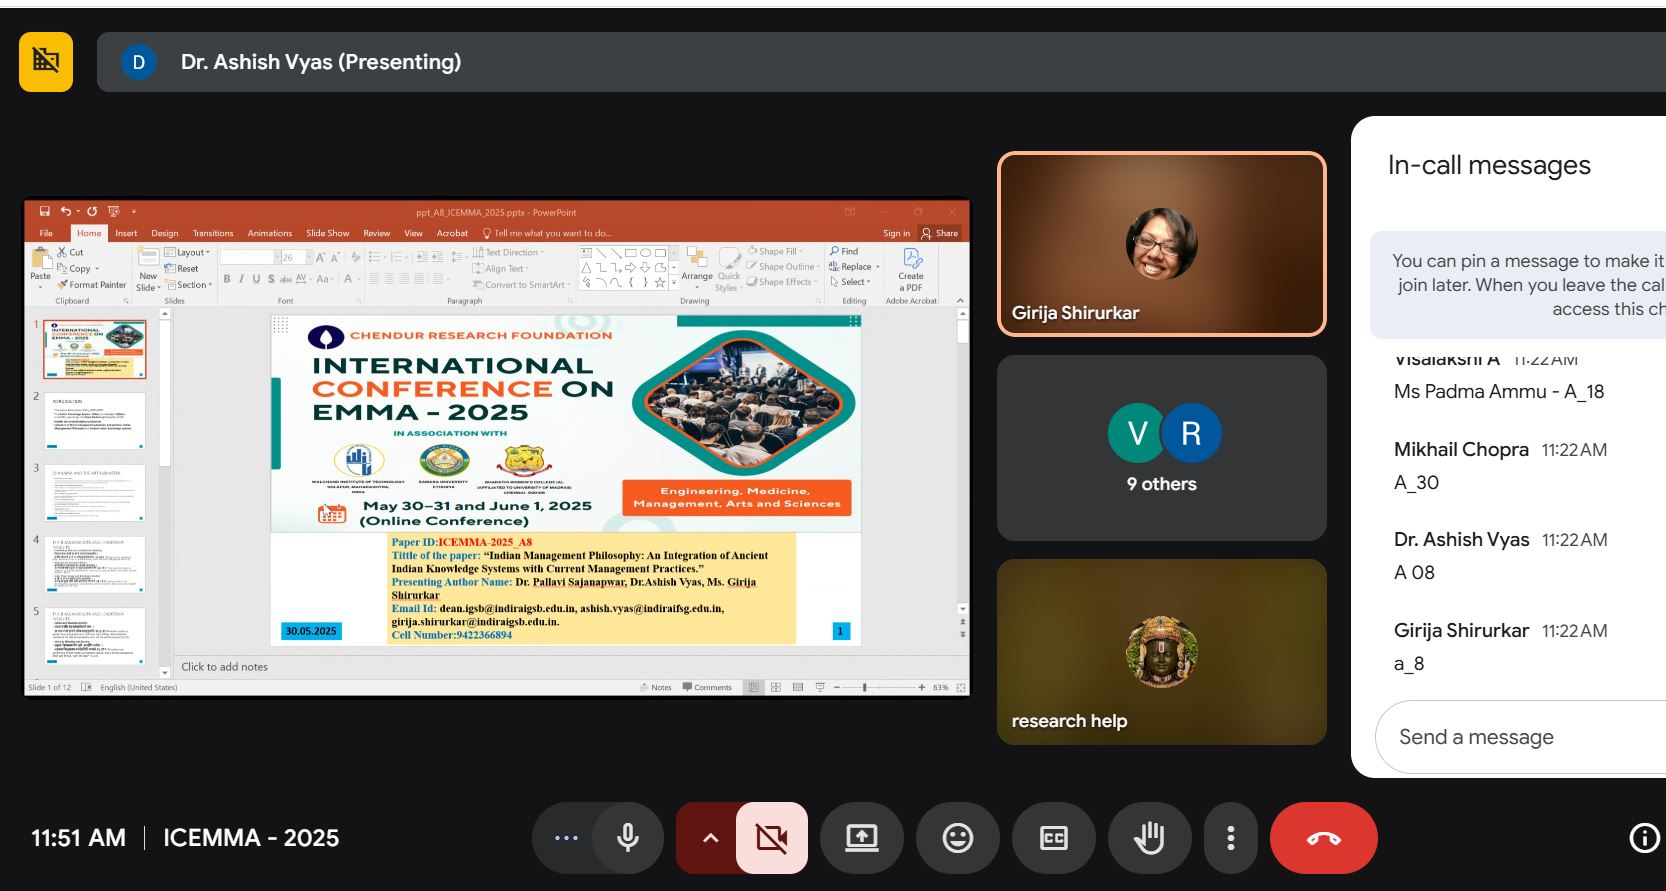Click Reset in Slides group
1666x891 pixels.
(x=182, y=268)
